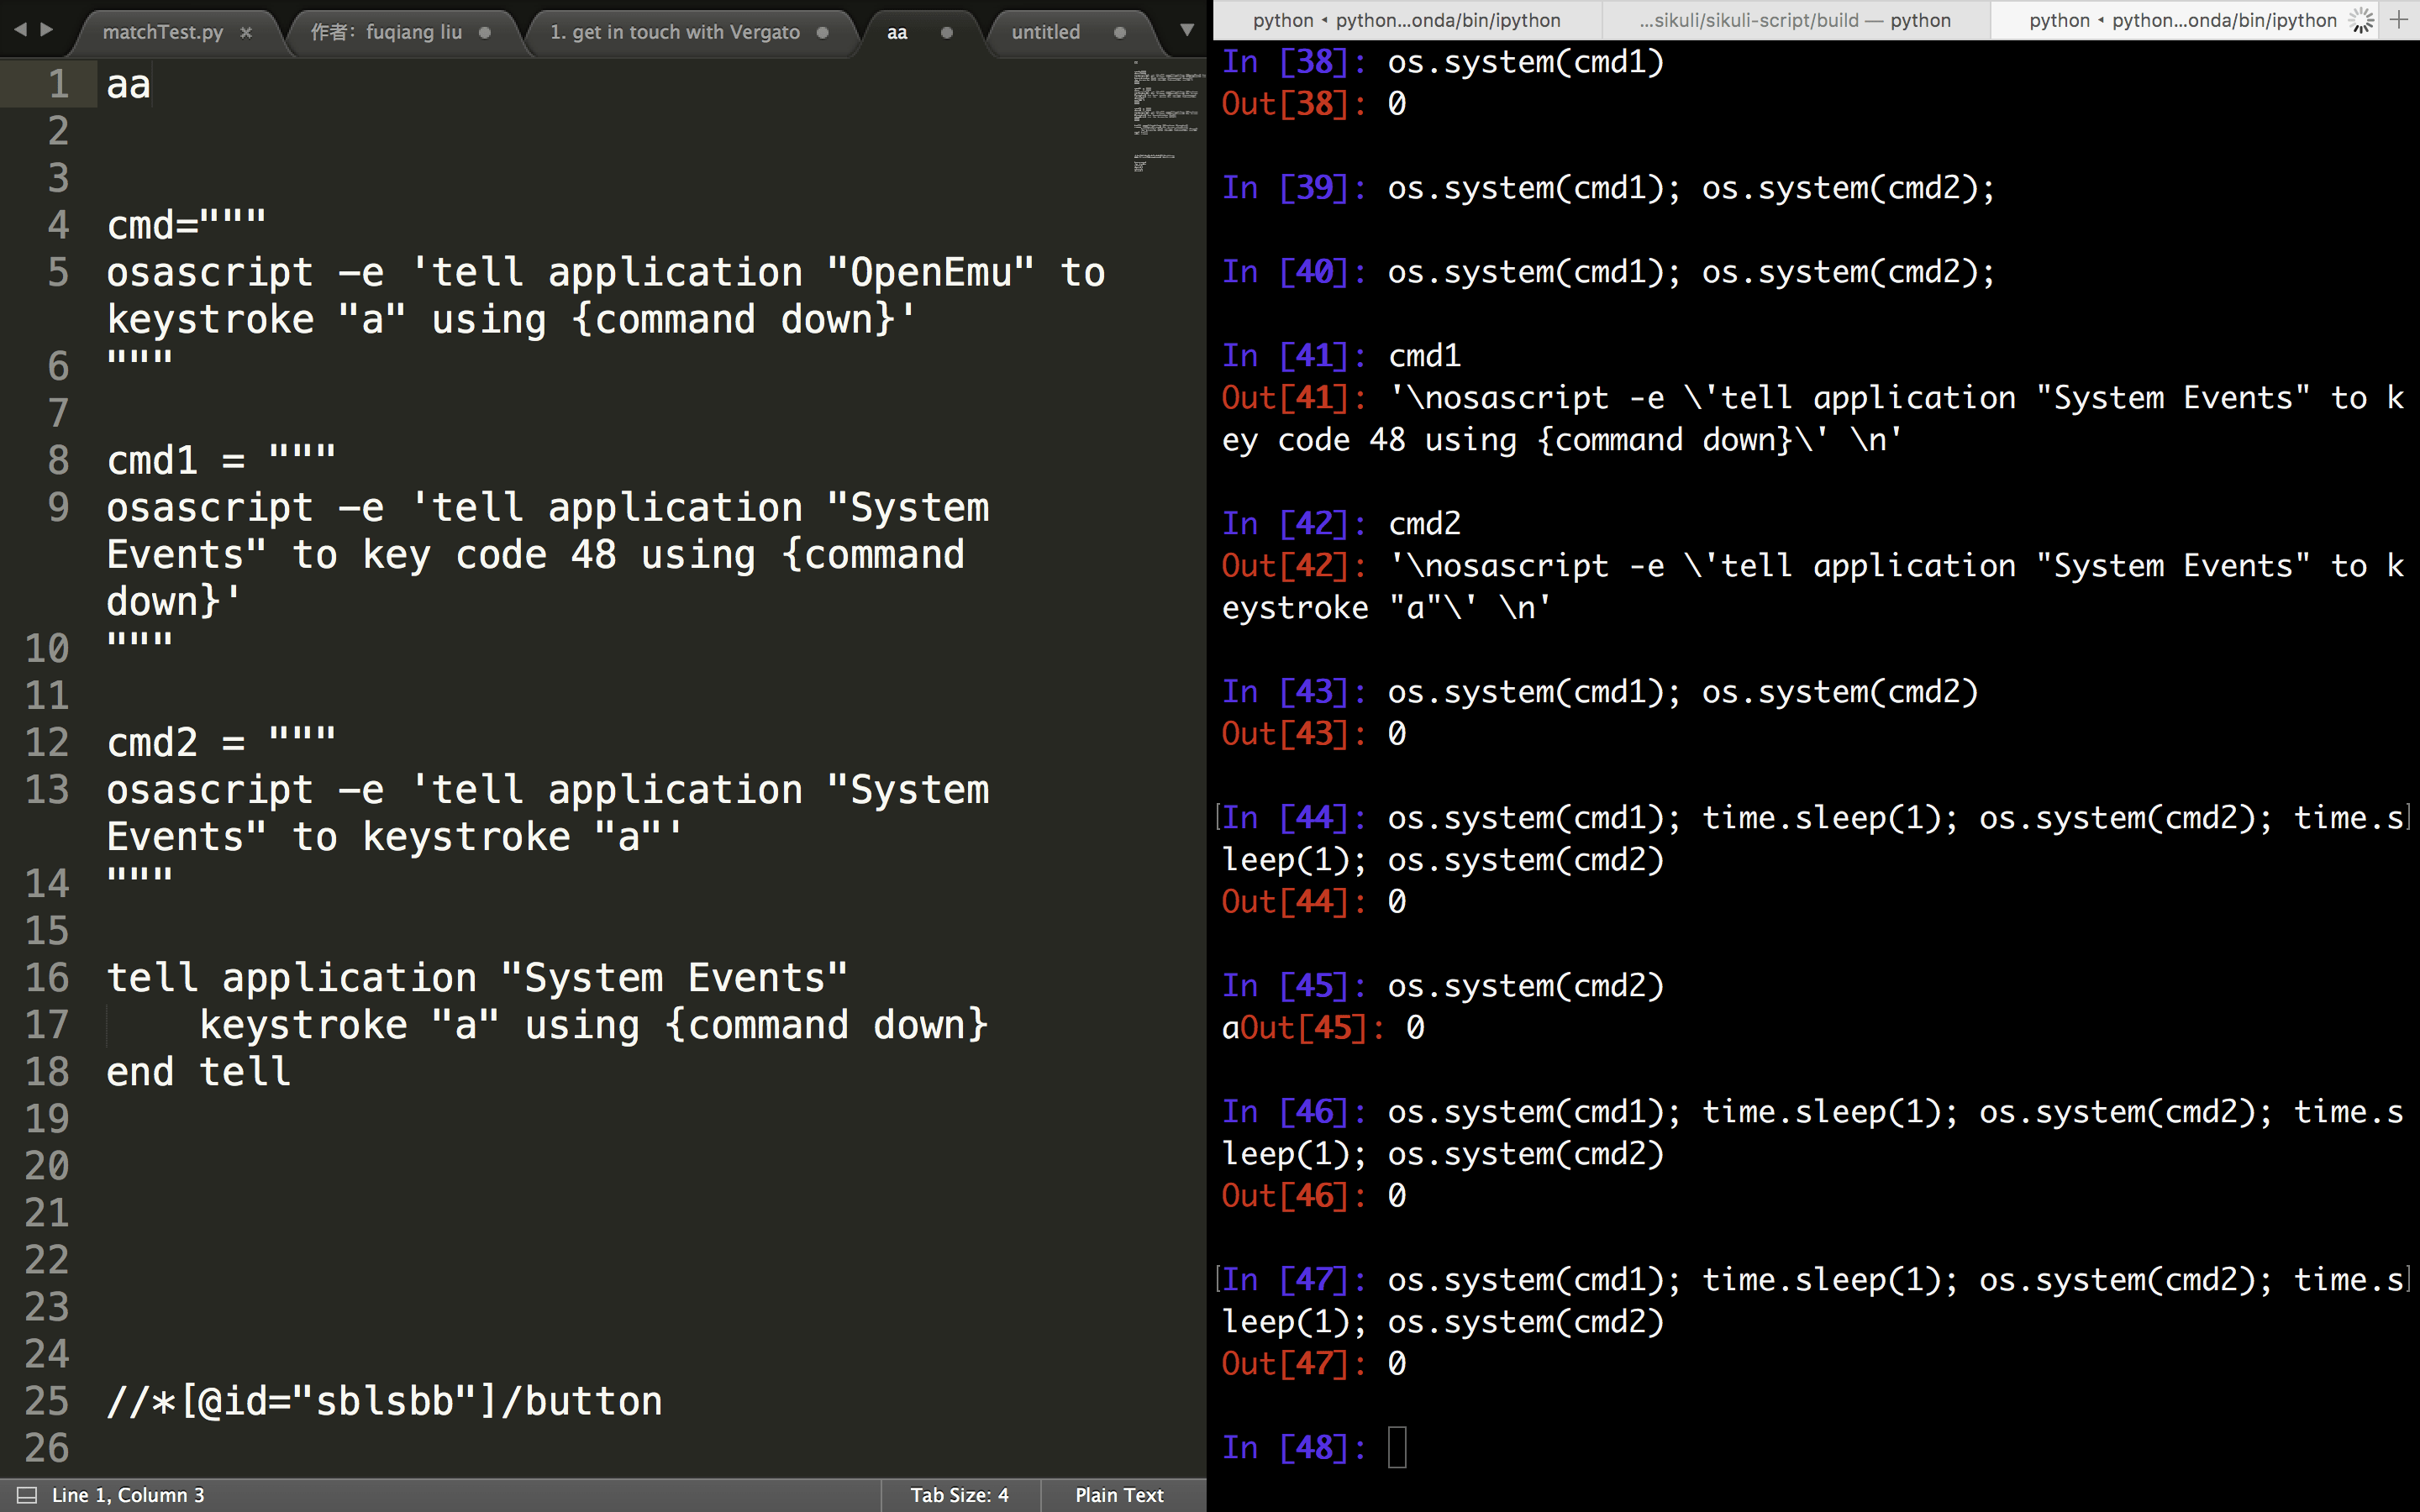
Task: Click the next tab right arrow
Action: (x=46, y=30)
